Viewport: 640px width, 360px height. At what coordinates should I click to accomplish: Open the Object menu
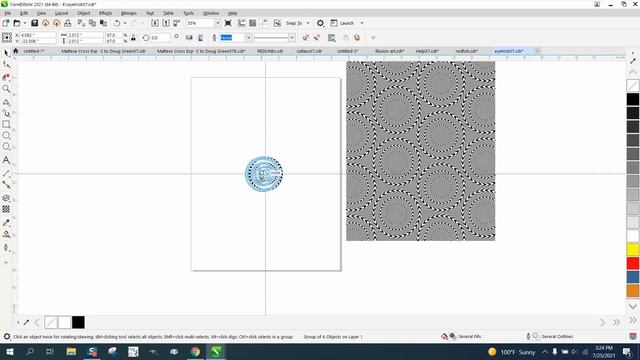83,13
